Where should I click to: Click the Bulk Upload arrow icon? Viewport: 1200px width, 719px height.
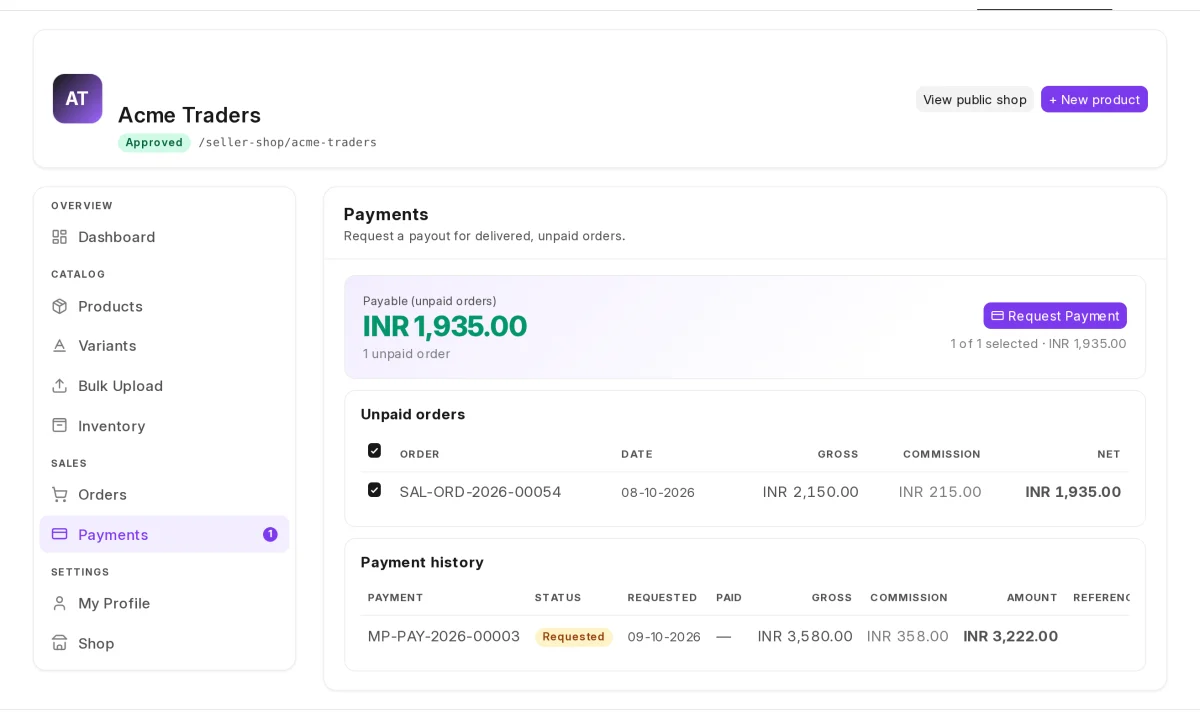click(60, 386)
